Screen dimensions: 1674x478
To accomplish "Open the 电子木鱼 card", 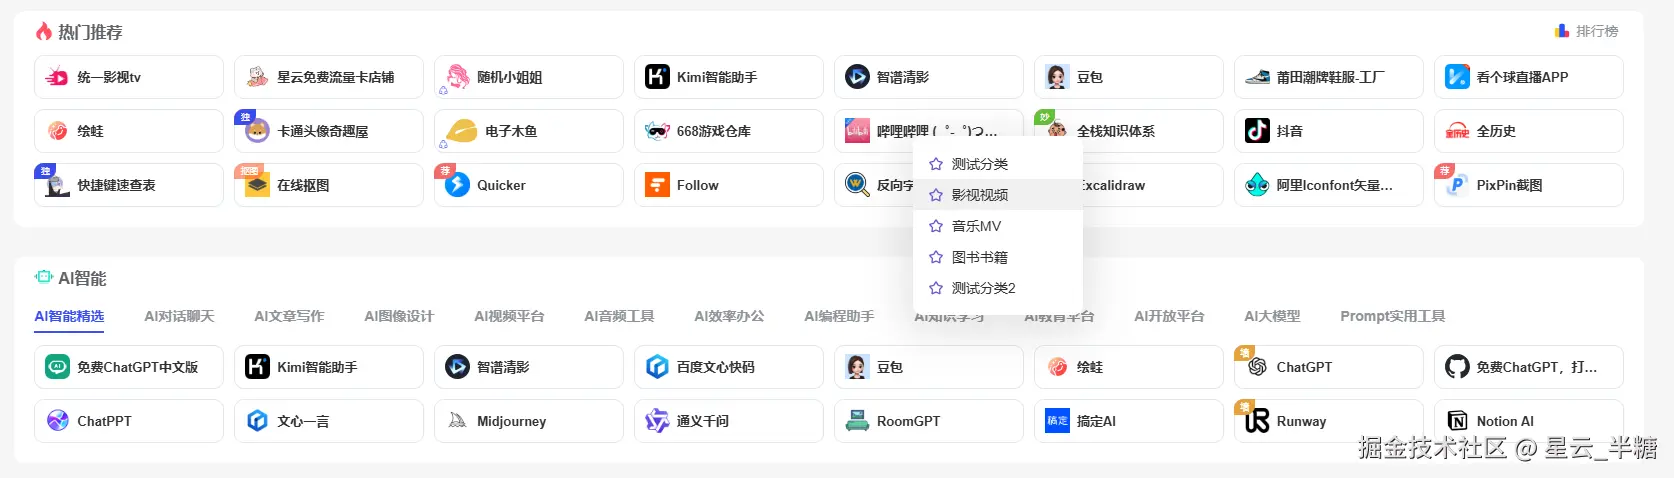I will tap(529, 131).
